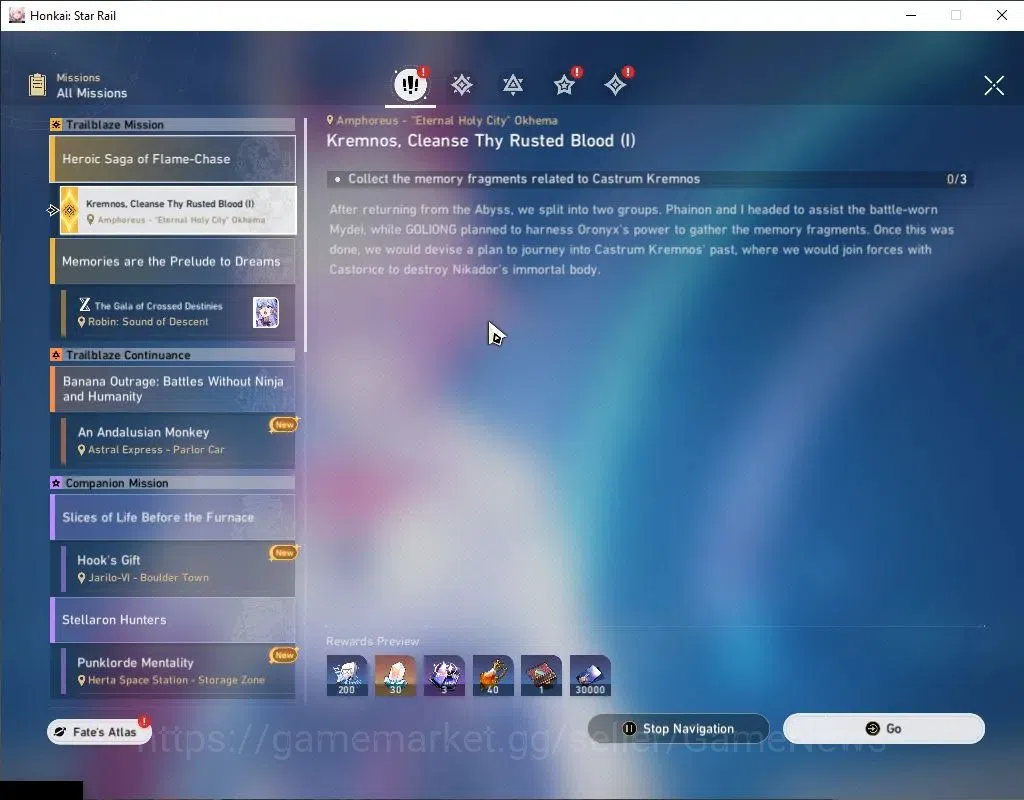Open Heroic Saga of Flame-Chase group
The image size is (1024, 800).
tap(172, 159)
